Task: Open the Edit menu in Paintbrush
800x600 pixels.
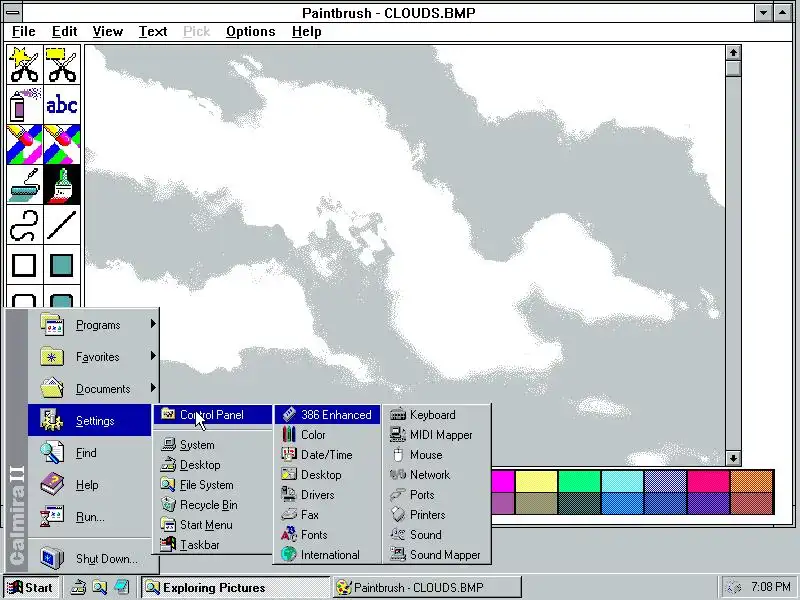Action: [64, 32]
